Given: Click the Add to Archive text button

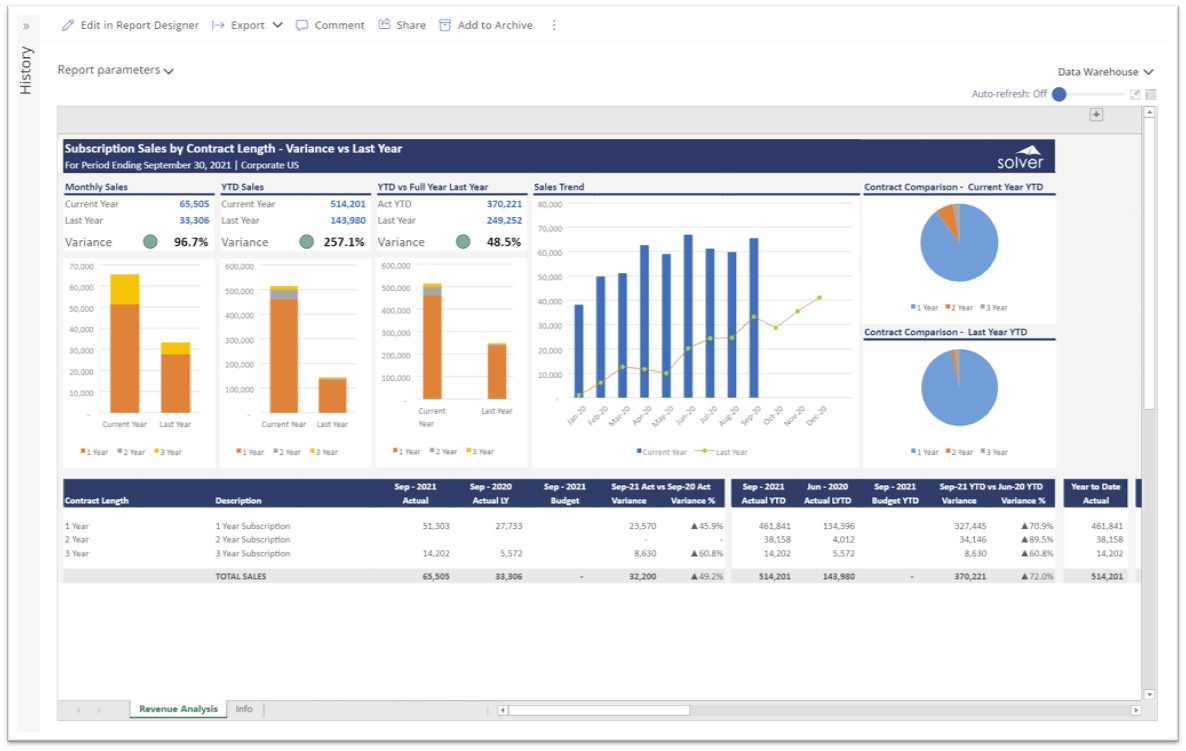Looking at the screenshot, I should [495, 25].
